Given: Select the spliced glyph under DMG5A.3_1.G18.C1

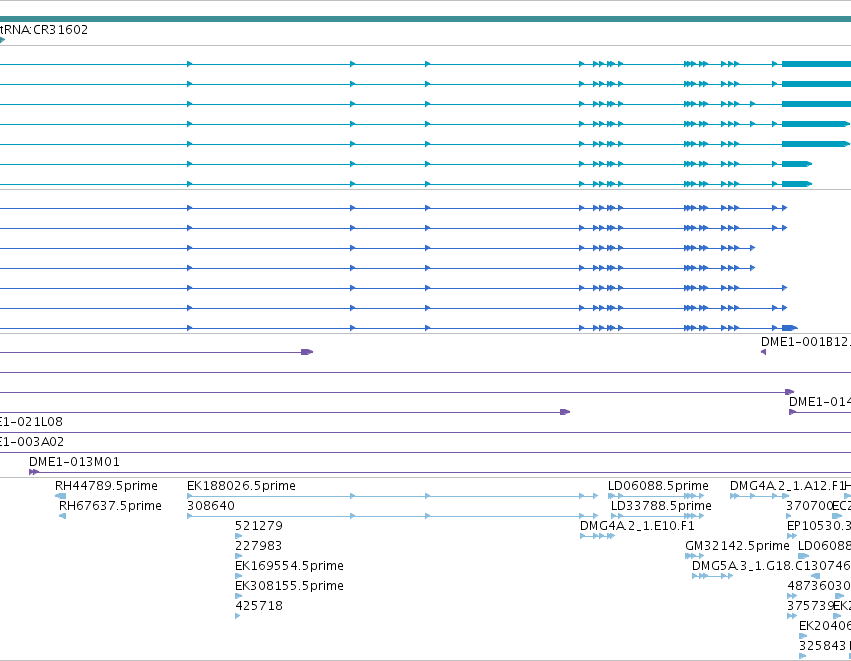Looking at the screenshot, I should (x=713, y=576).
